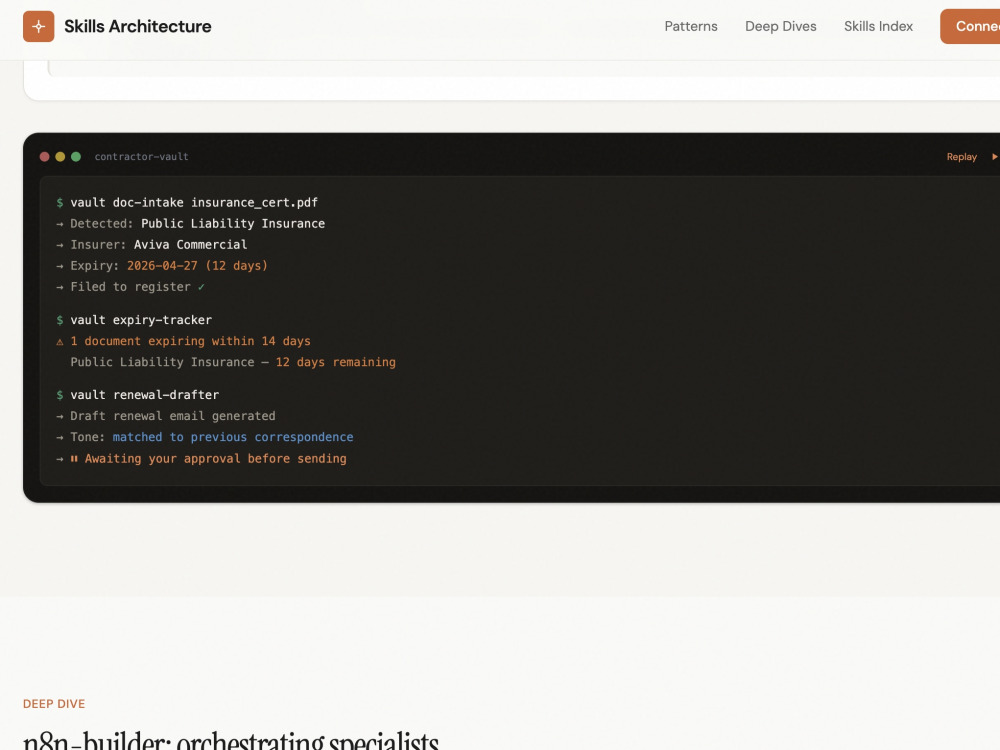Click the Replay play triangle icon
This screenshot has width=1000, height=750.
pyautogui.click(x=994, y=156)
